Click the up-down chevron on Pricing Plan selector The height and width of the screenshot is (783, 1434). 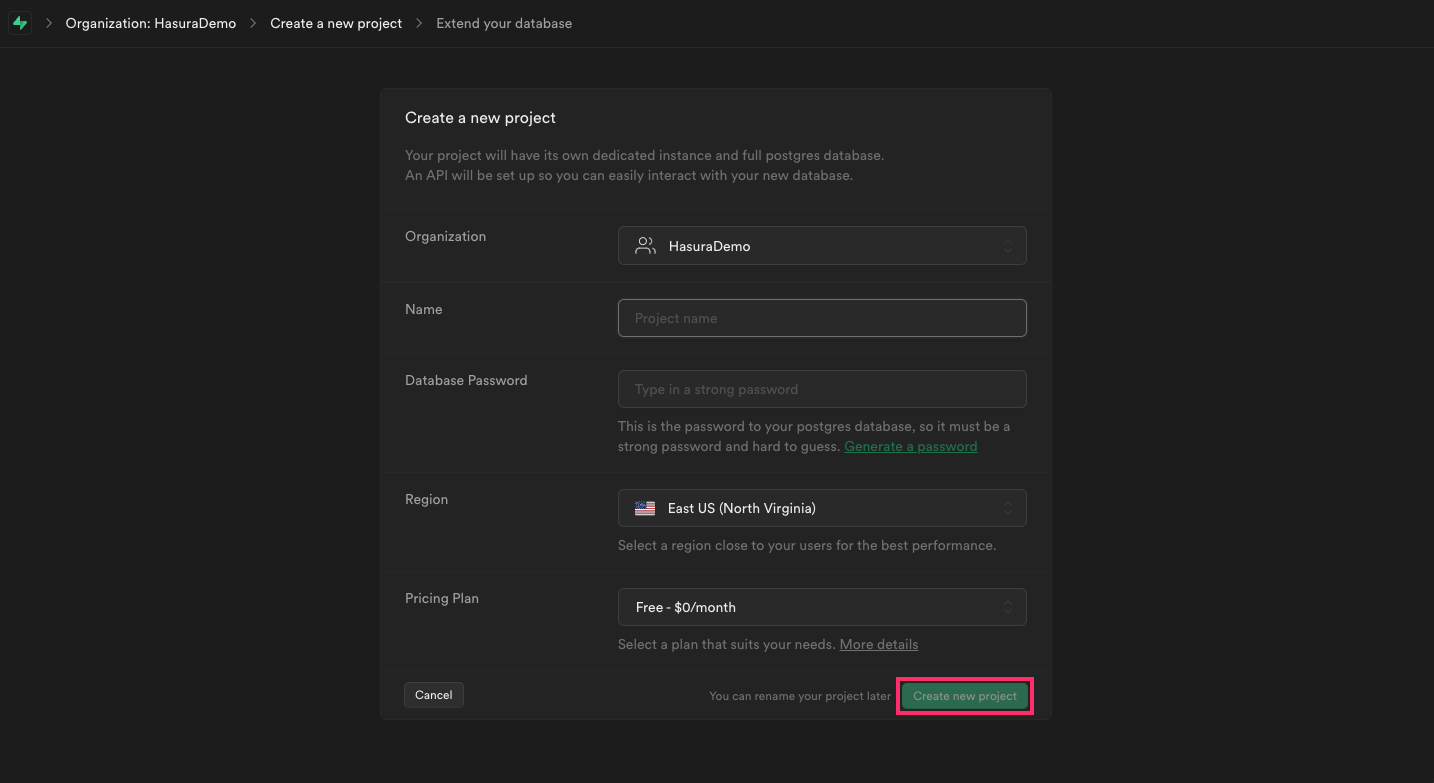point(1009,606)
